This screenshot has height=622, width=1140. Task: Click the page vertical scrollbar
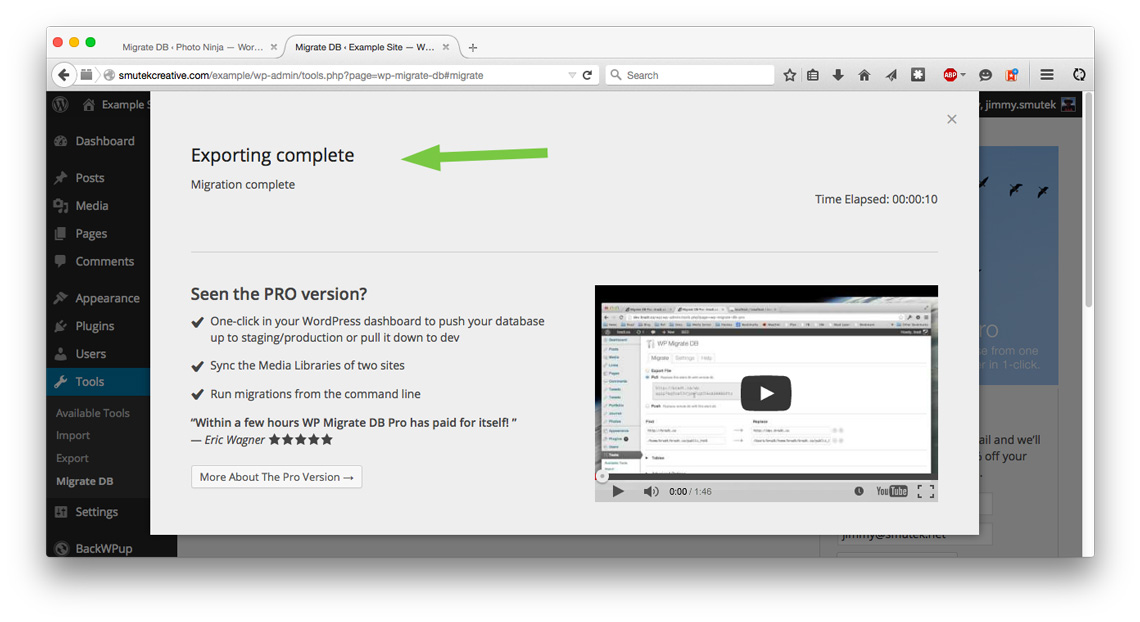[1088, 200]
